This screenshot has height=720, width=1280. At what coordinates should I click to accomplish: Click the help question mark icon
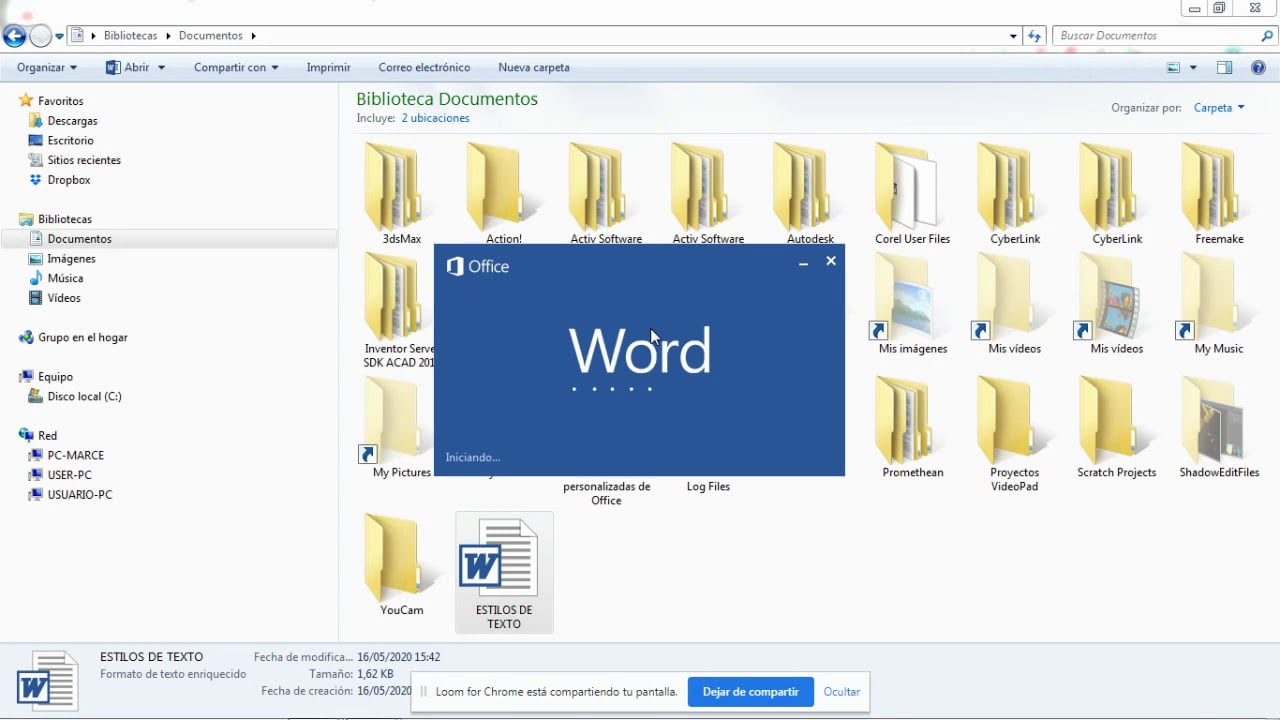(x=1258, y=68)
